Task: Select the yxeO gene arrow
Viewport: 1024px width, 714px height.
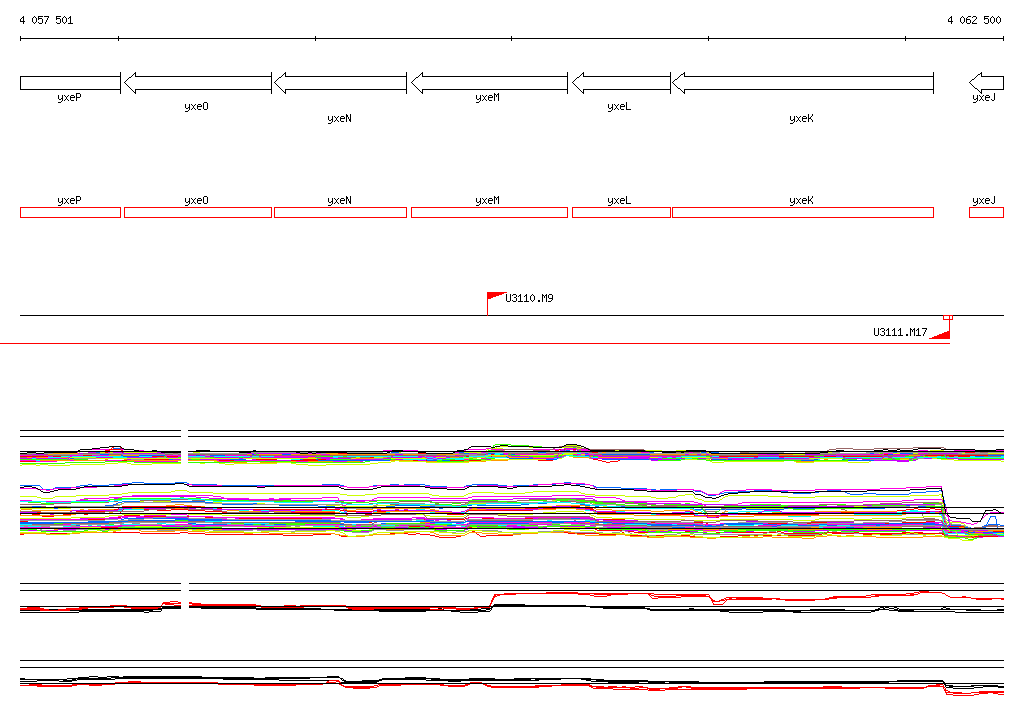Action: pyautogui.click(x=198, y=83)
